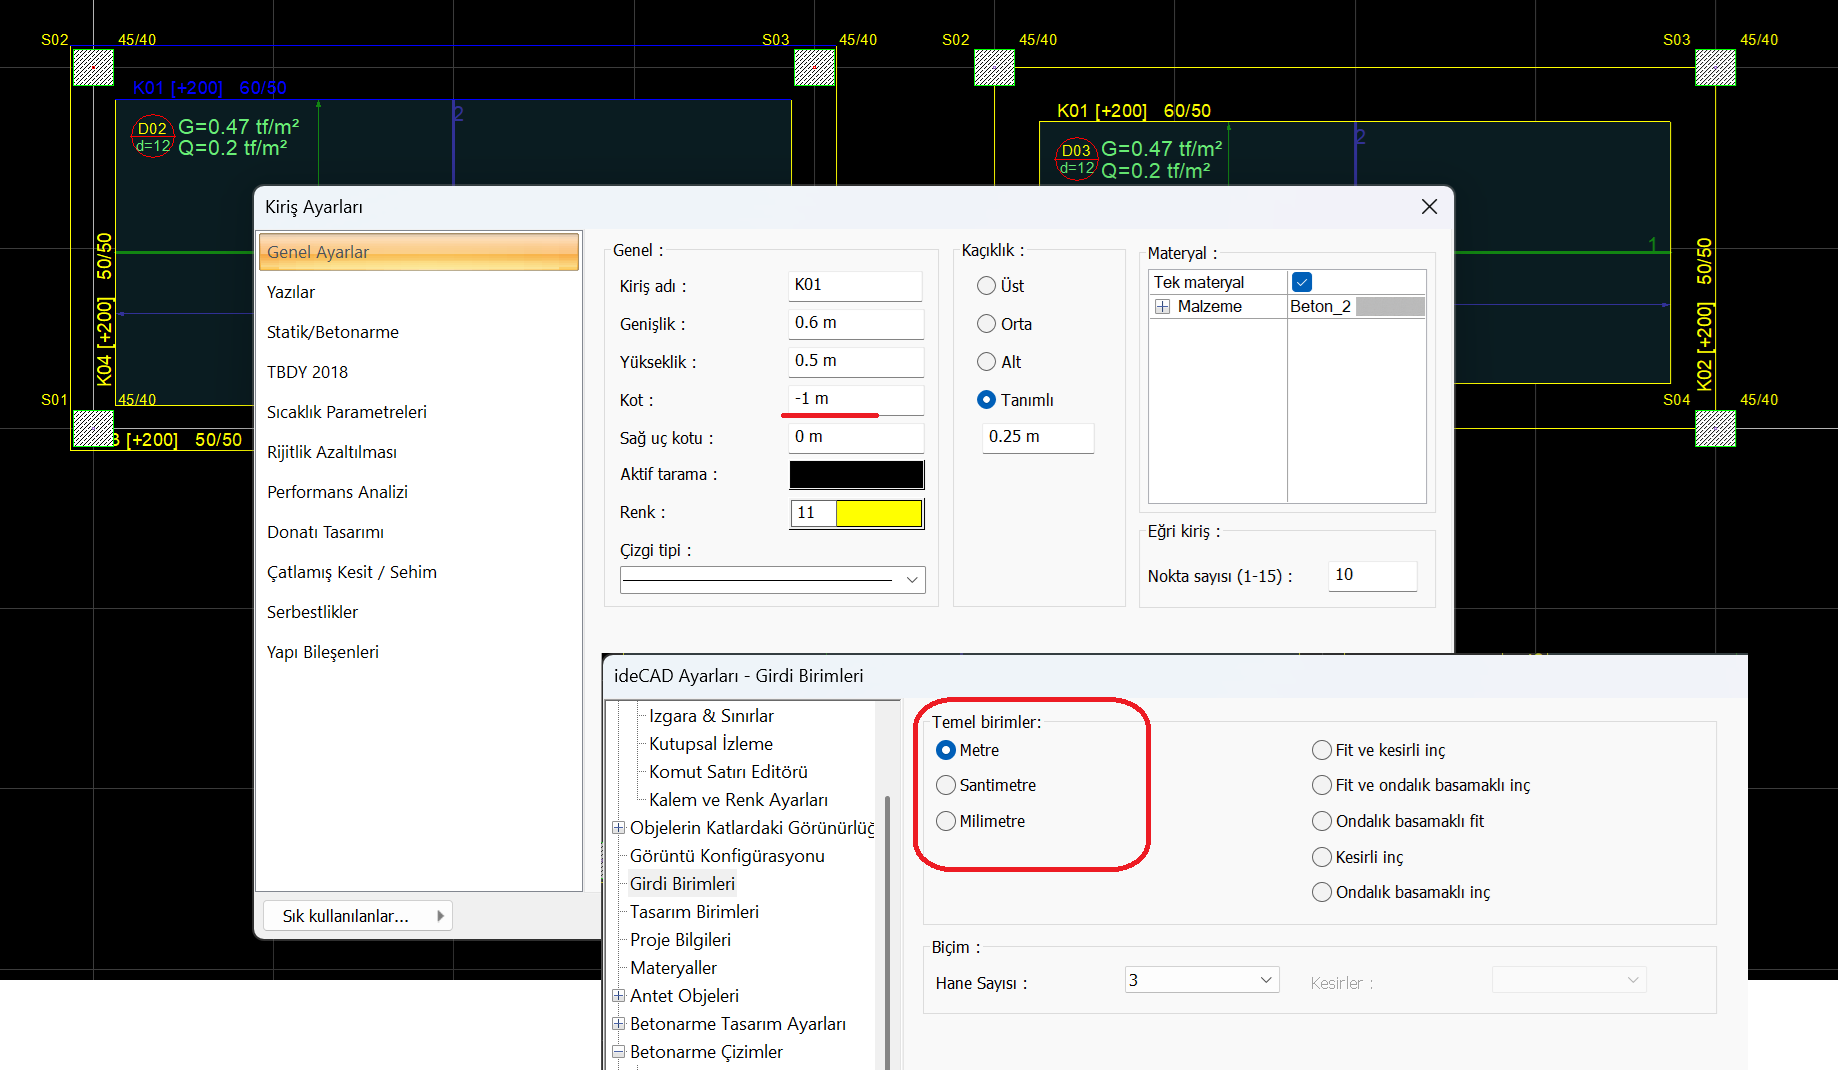Click the ideCAD settings tree scrollbar

888,930
